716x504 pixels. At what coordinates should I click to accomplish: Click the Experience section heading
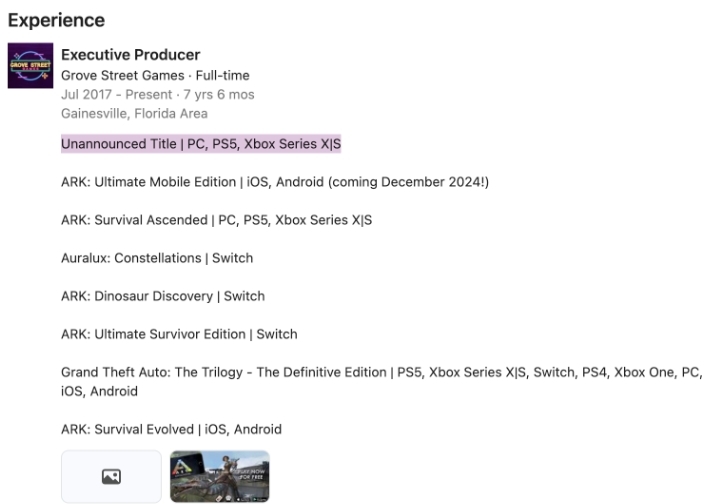[x=56, y=21]
